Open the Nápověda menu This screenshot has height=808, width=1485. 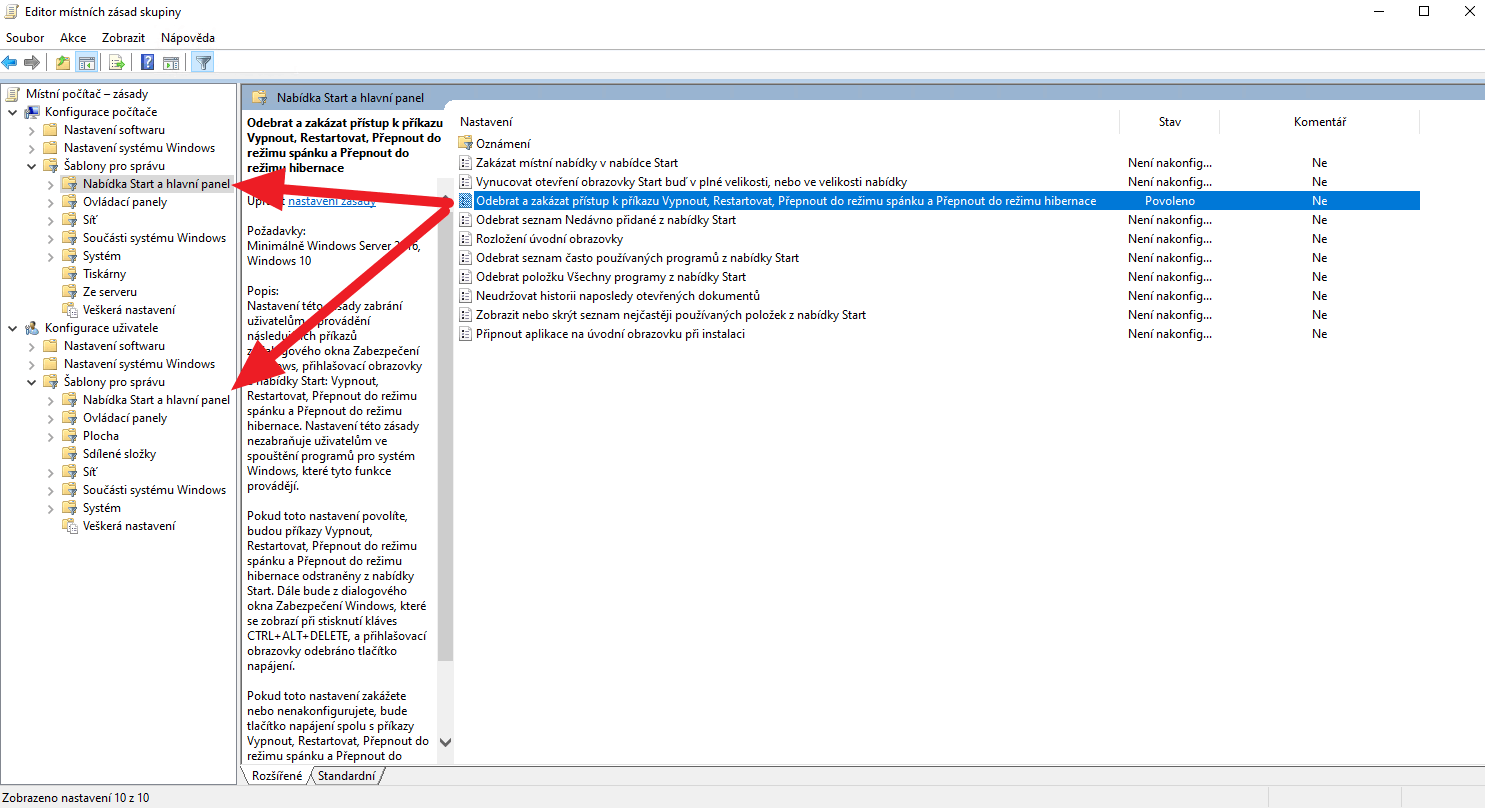pyautogui.click(x=188, y=38)
